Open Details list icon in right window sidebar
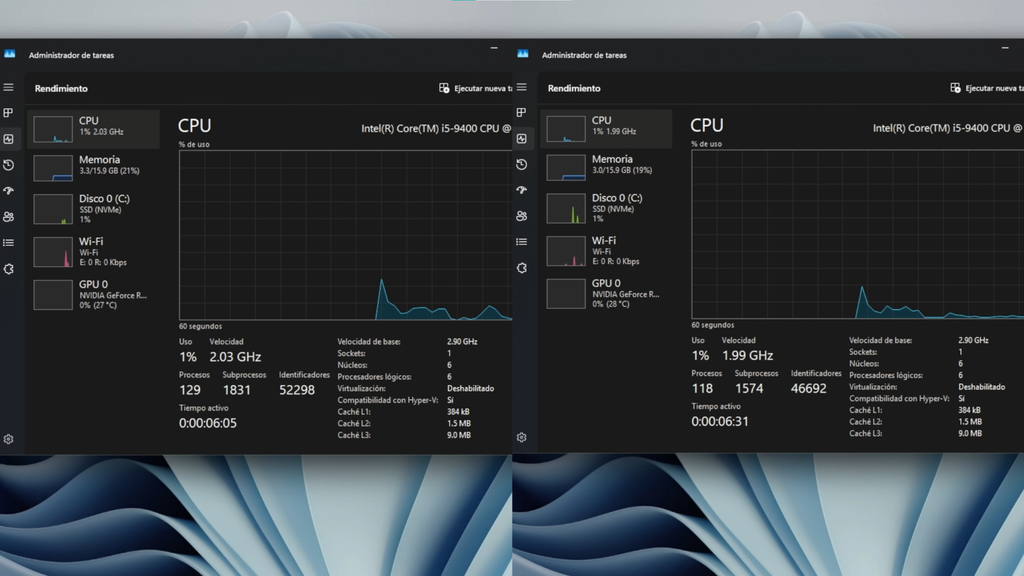This screenshot has width=1024, height=576. (x=522, y=242)
